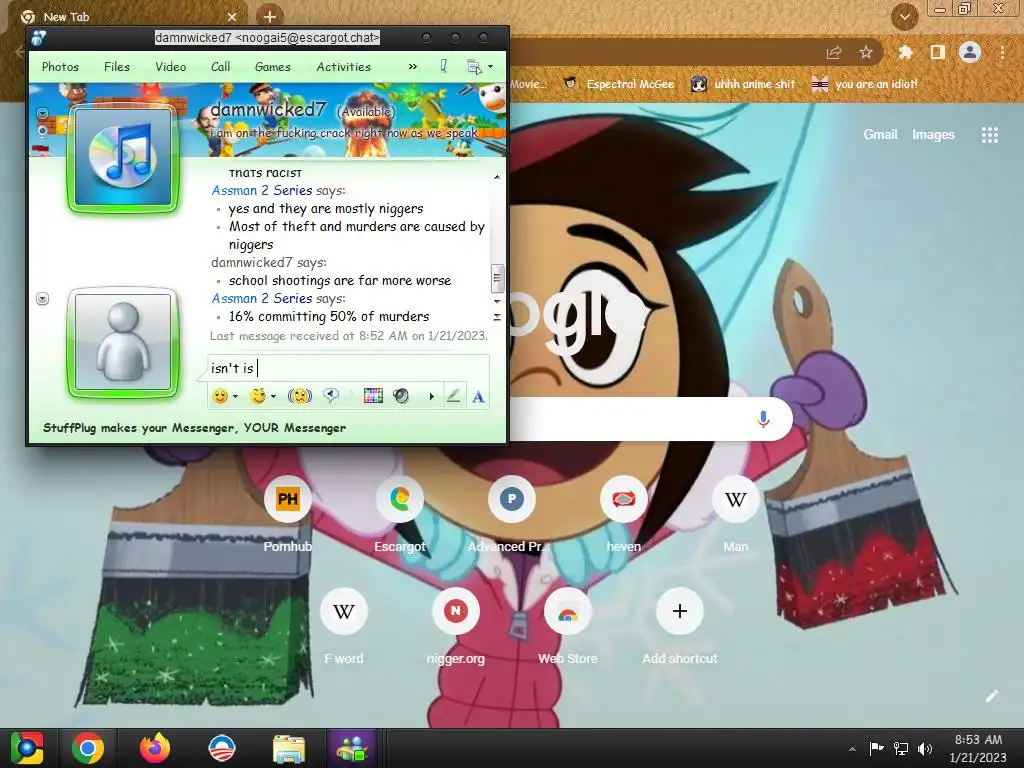Click the invite contact icon beside Activities overflow
1024x768 pixels.
pyautogui.click(x=443, y=66)
